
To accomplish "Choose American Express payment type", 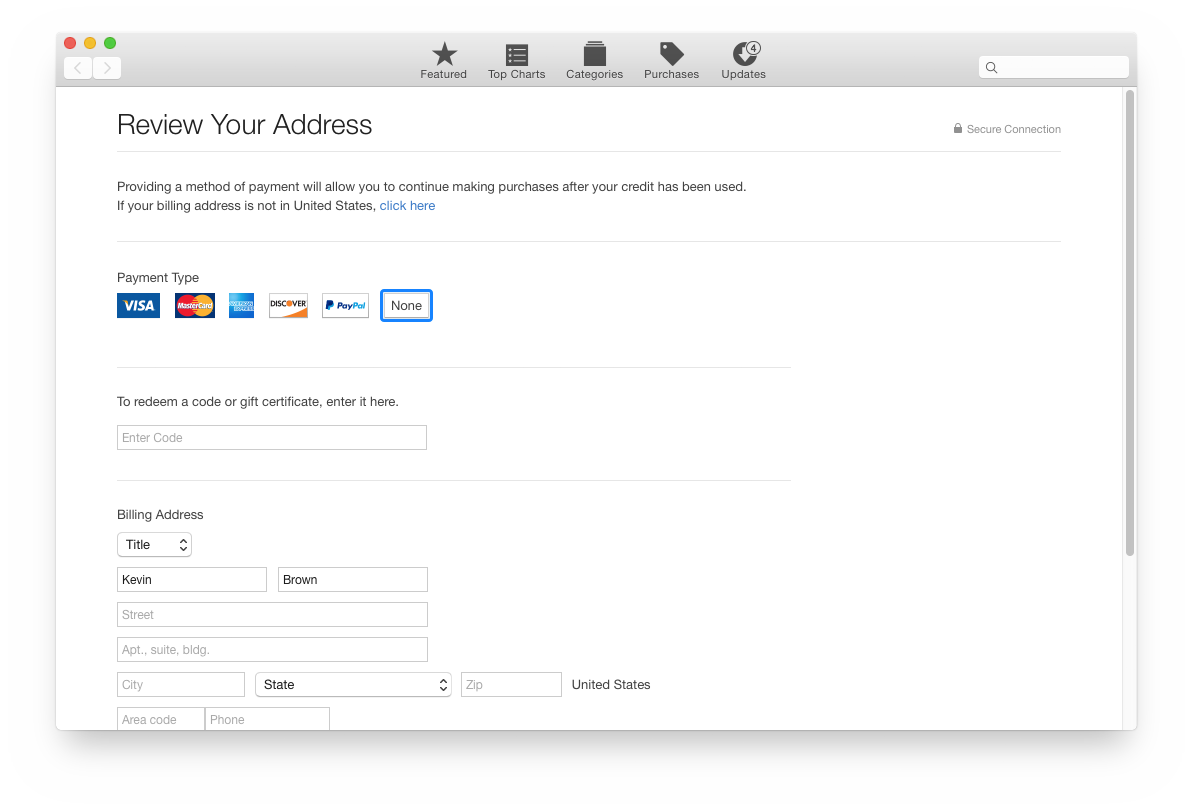I will (241, 306).
